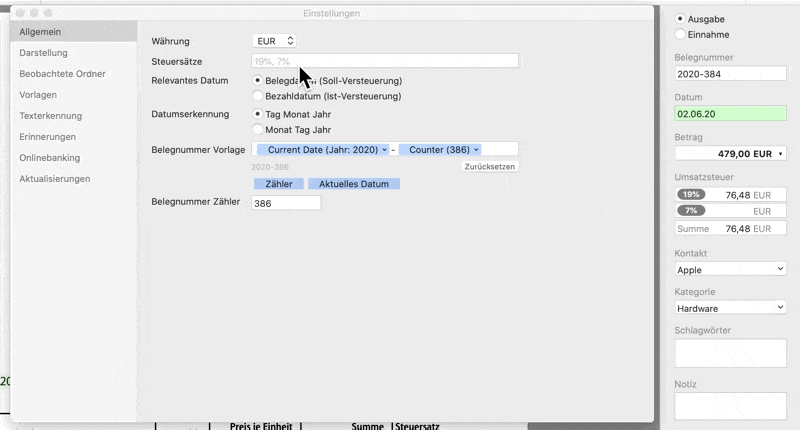
Task: Select the Ausgabe radio button
Action: tap(681, 19)
